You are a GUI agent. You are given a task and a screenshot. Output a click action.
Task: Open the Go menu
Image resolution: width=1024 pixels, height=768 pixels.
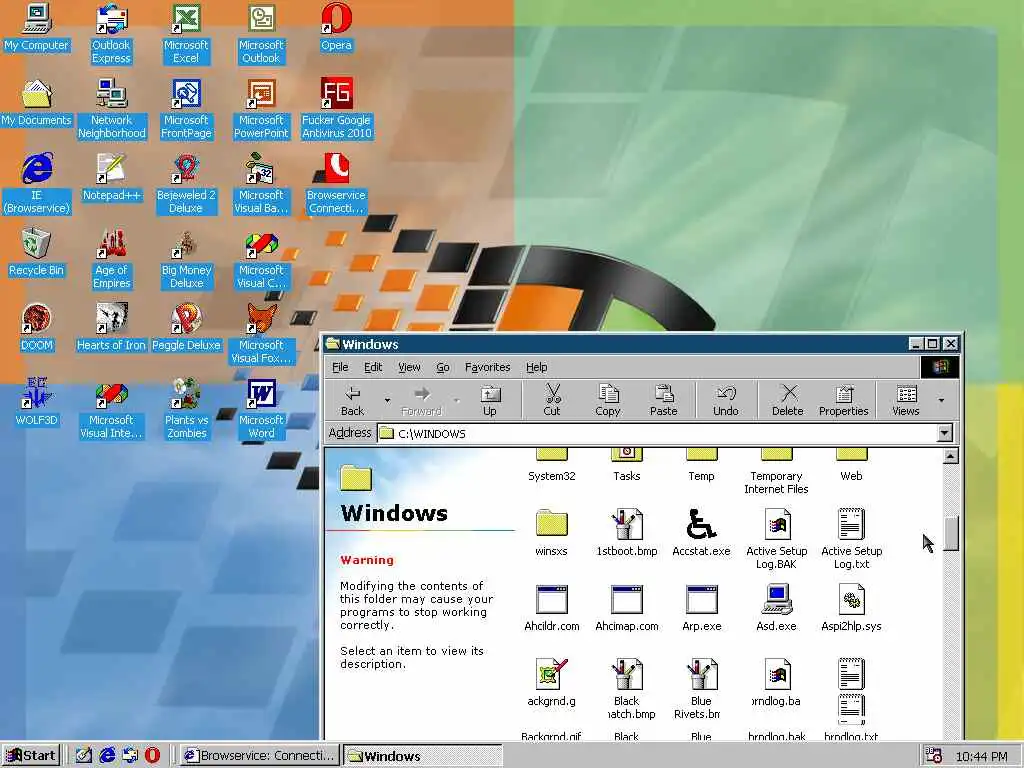point(443,367)
